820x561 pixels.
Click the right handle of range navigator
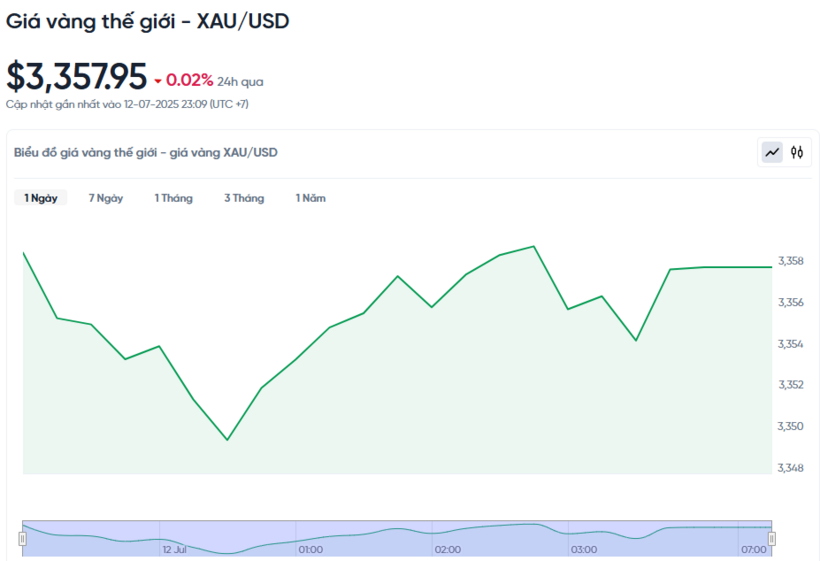pos(772,539)
